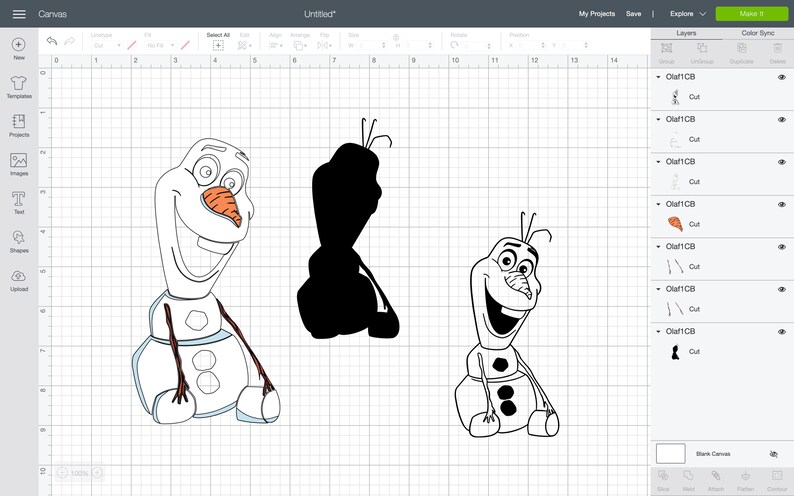Viewport: 794px width, 496px height.
Task: Open the Arrange dropdown
Action: pyautogui.click(x=300, y=46)
